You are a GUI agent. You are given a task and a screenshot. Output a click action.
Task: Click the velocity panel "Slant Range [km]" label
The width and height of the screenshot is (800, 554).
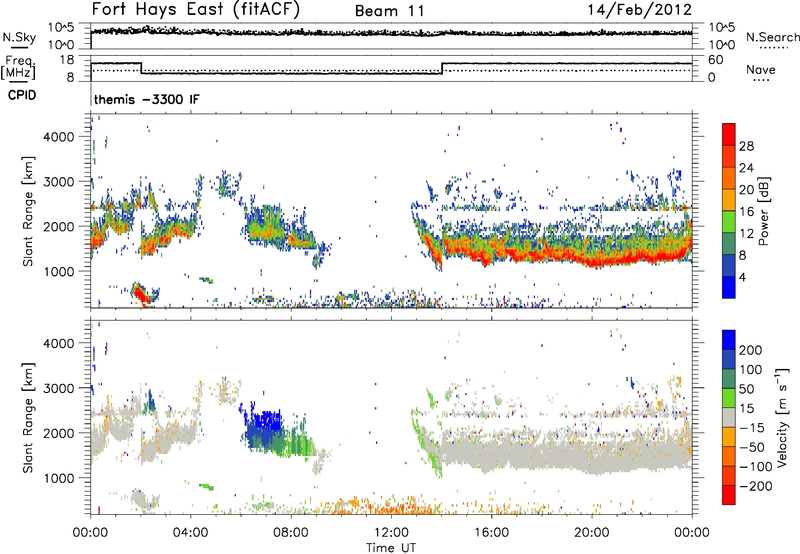click(28, 418)
